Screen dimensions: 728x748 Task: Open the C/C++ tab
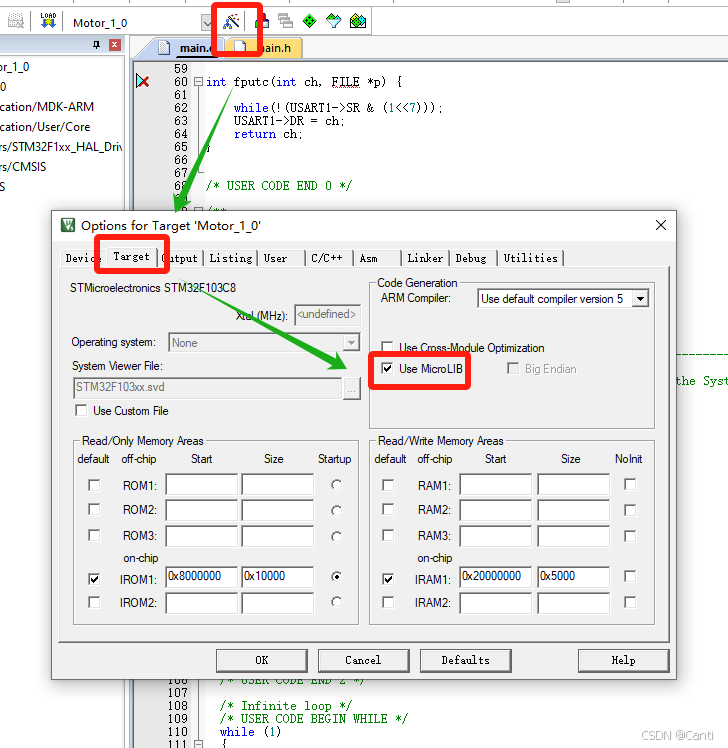tap(329, 258)
